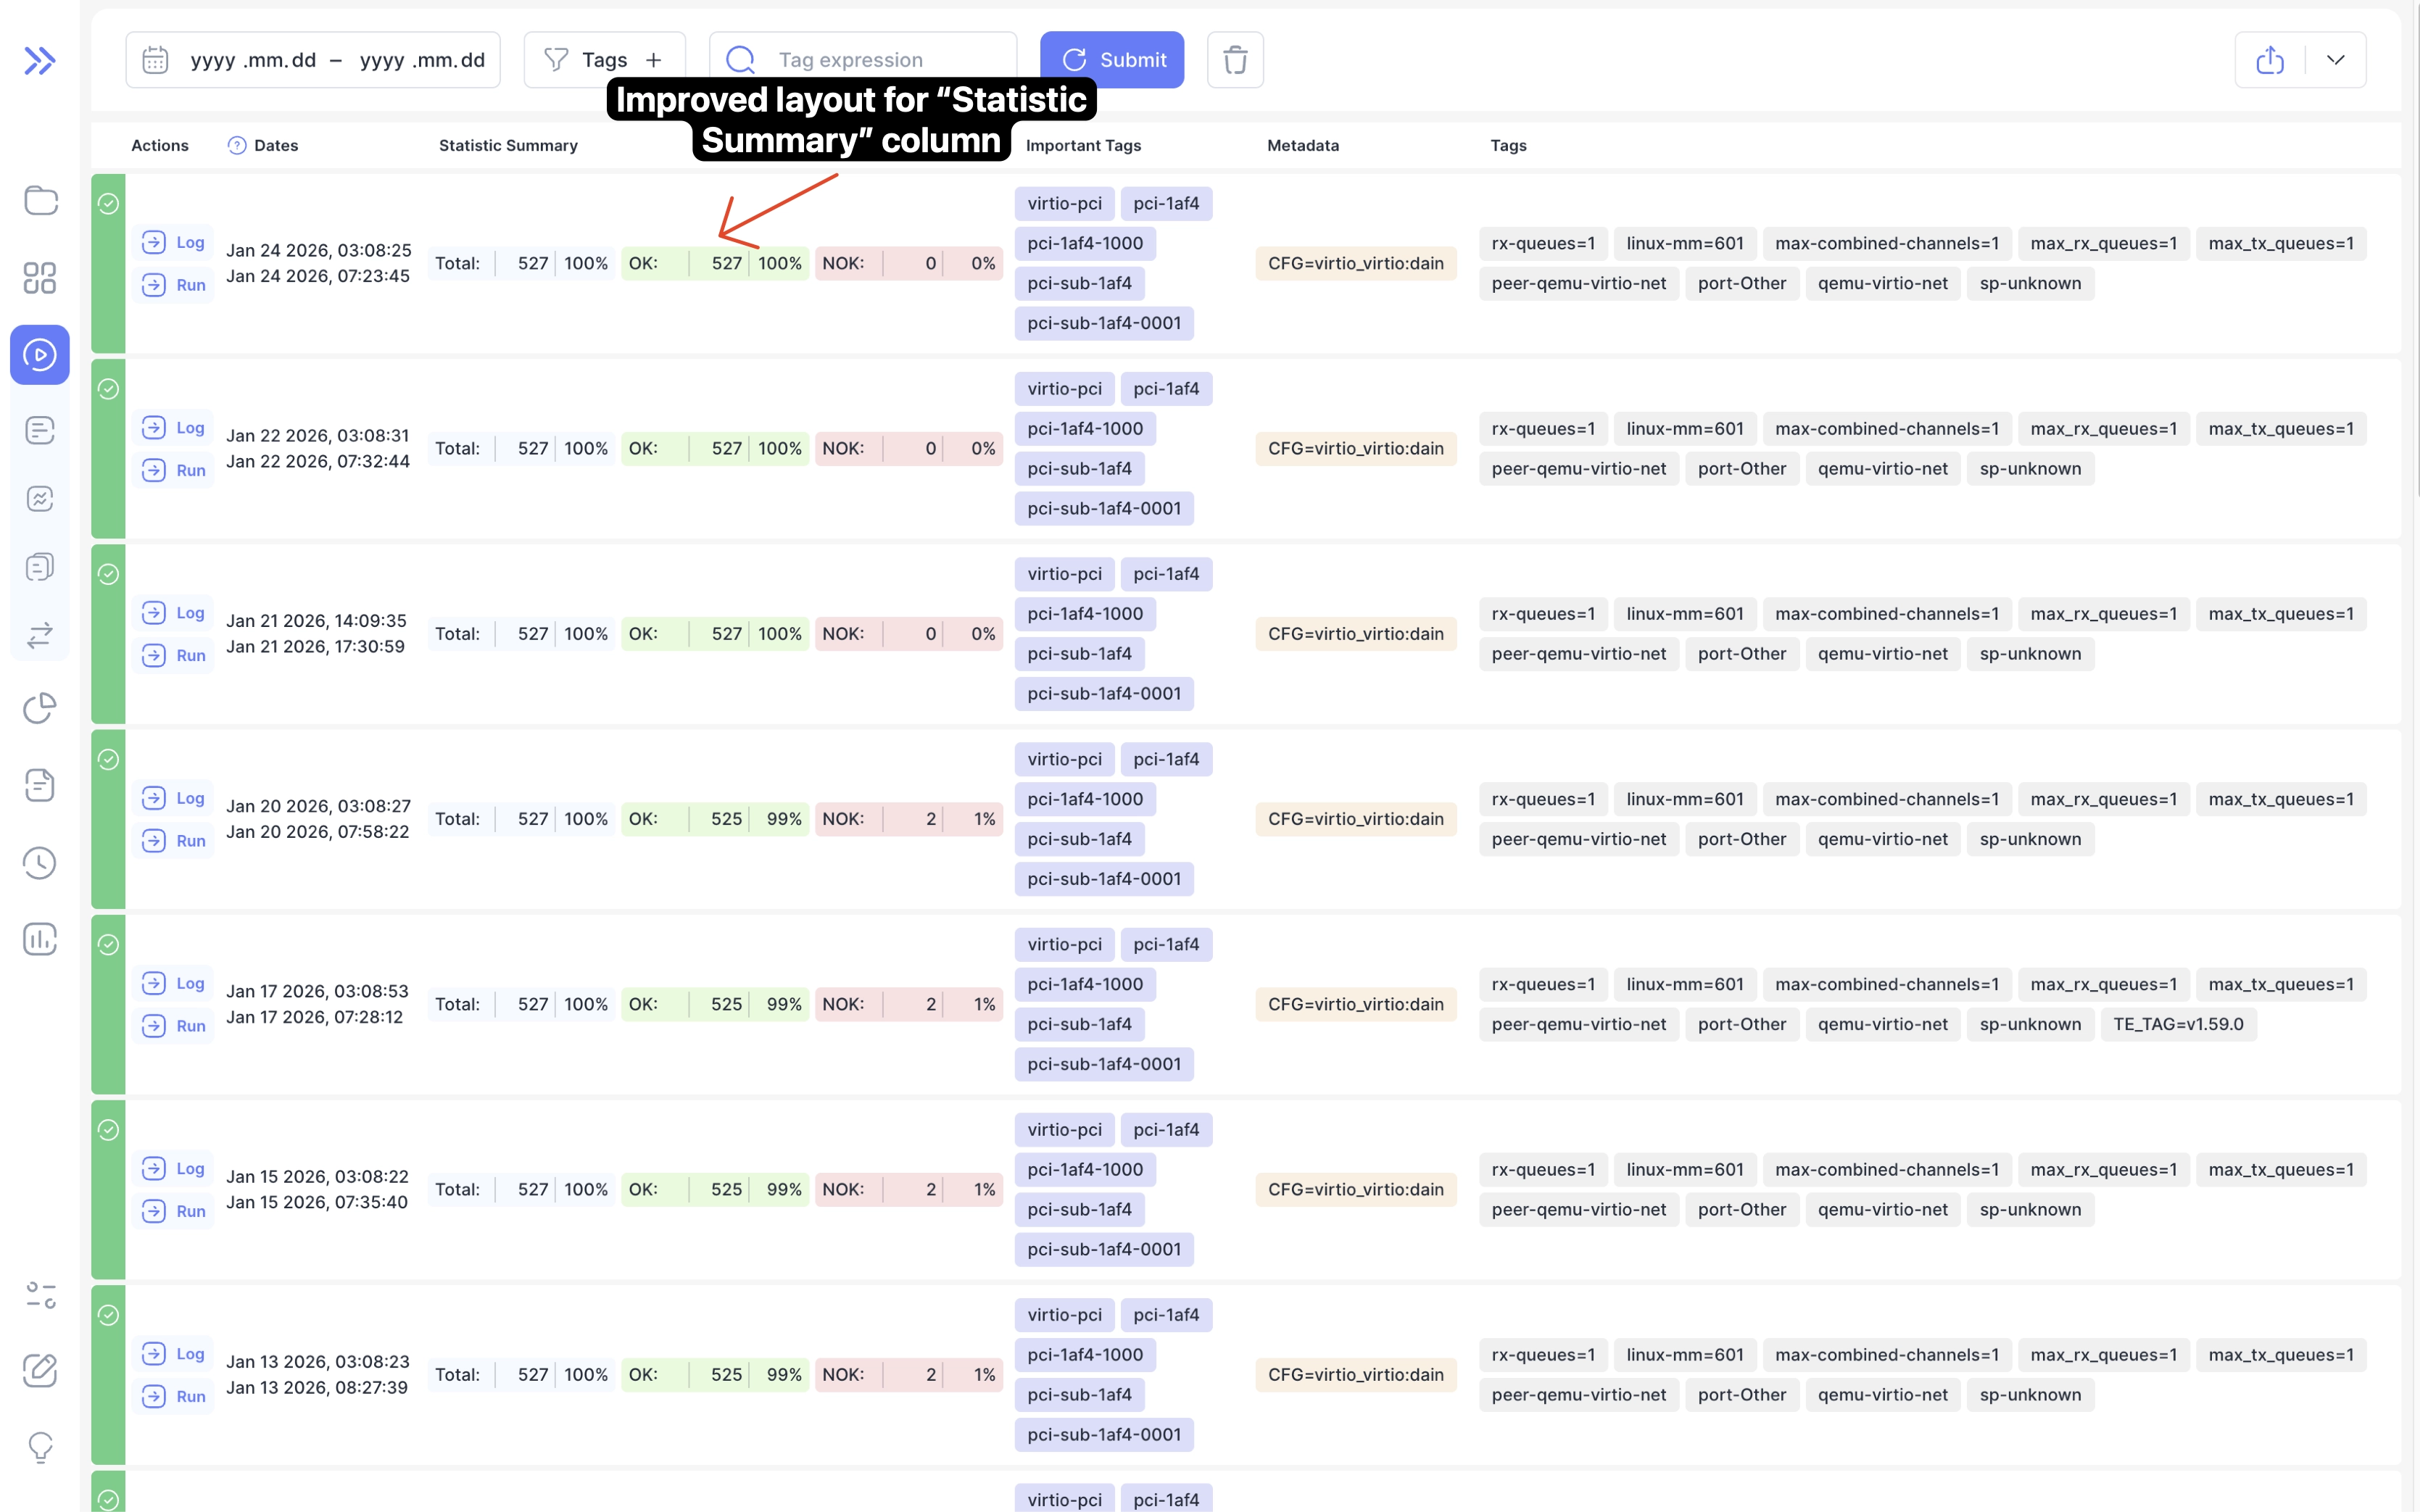This screenshot has width=2420, height=1512.
Task: Open the folder icon in sidebar
Action: click(x=40, y=200)
